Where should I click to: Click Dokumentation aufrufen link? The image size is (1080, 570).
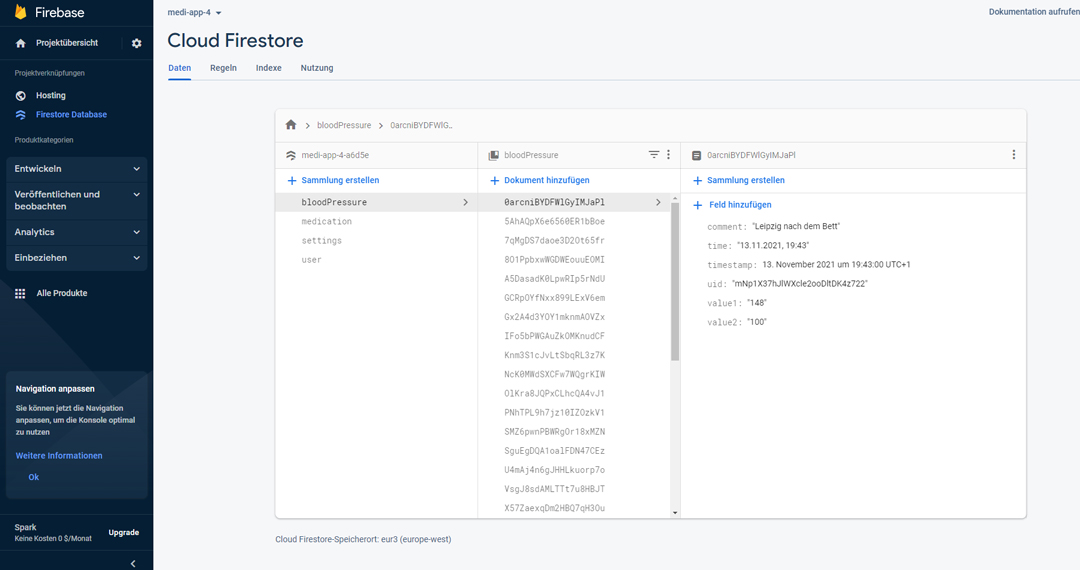(1034, 12)
